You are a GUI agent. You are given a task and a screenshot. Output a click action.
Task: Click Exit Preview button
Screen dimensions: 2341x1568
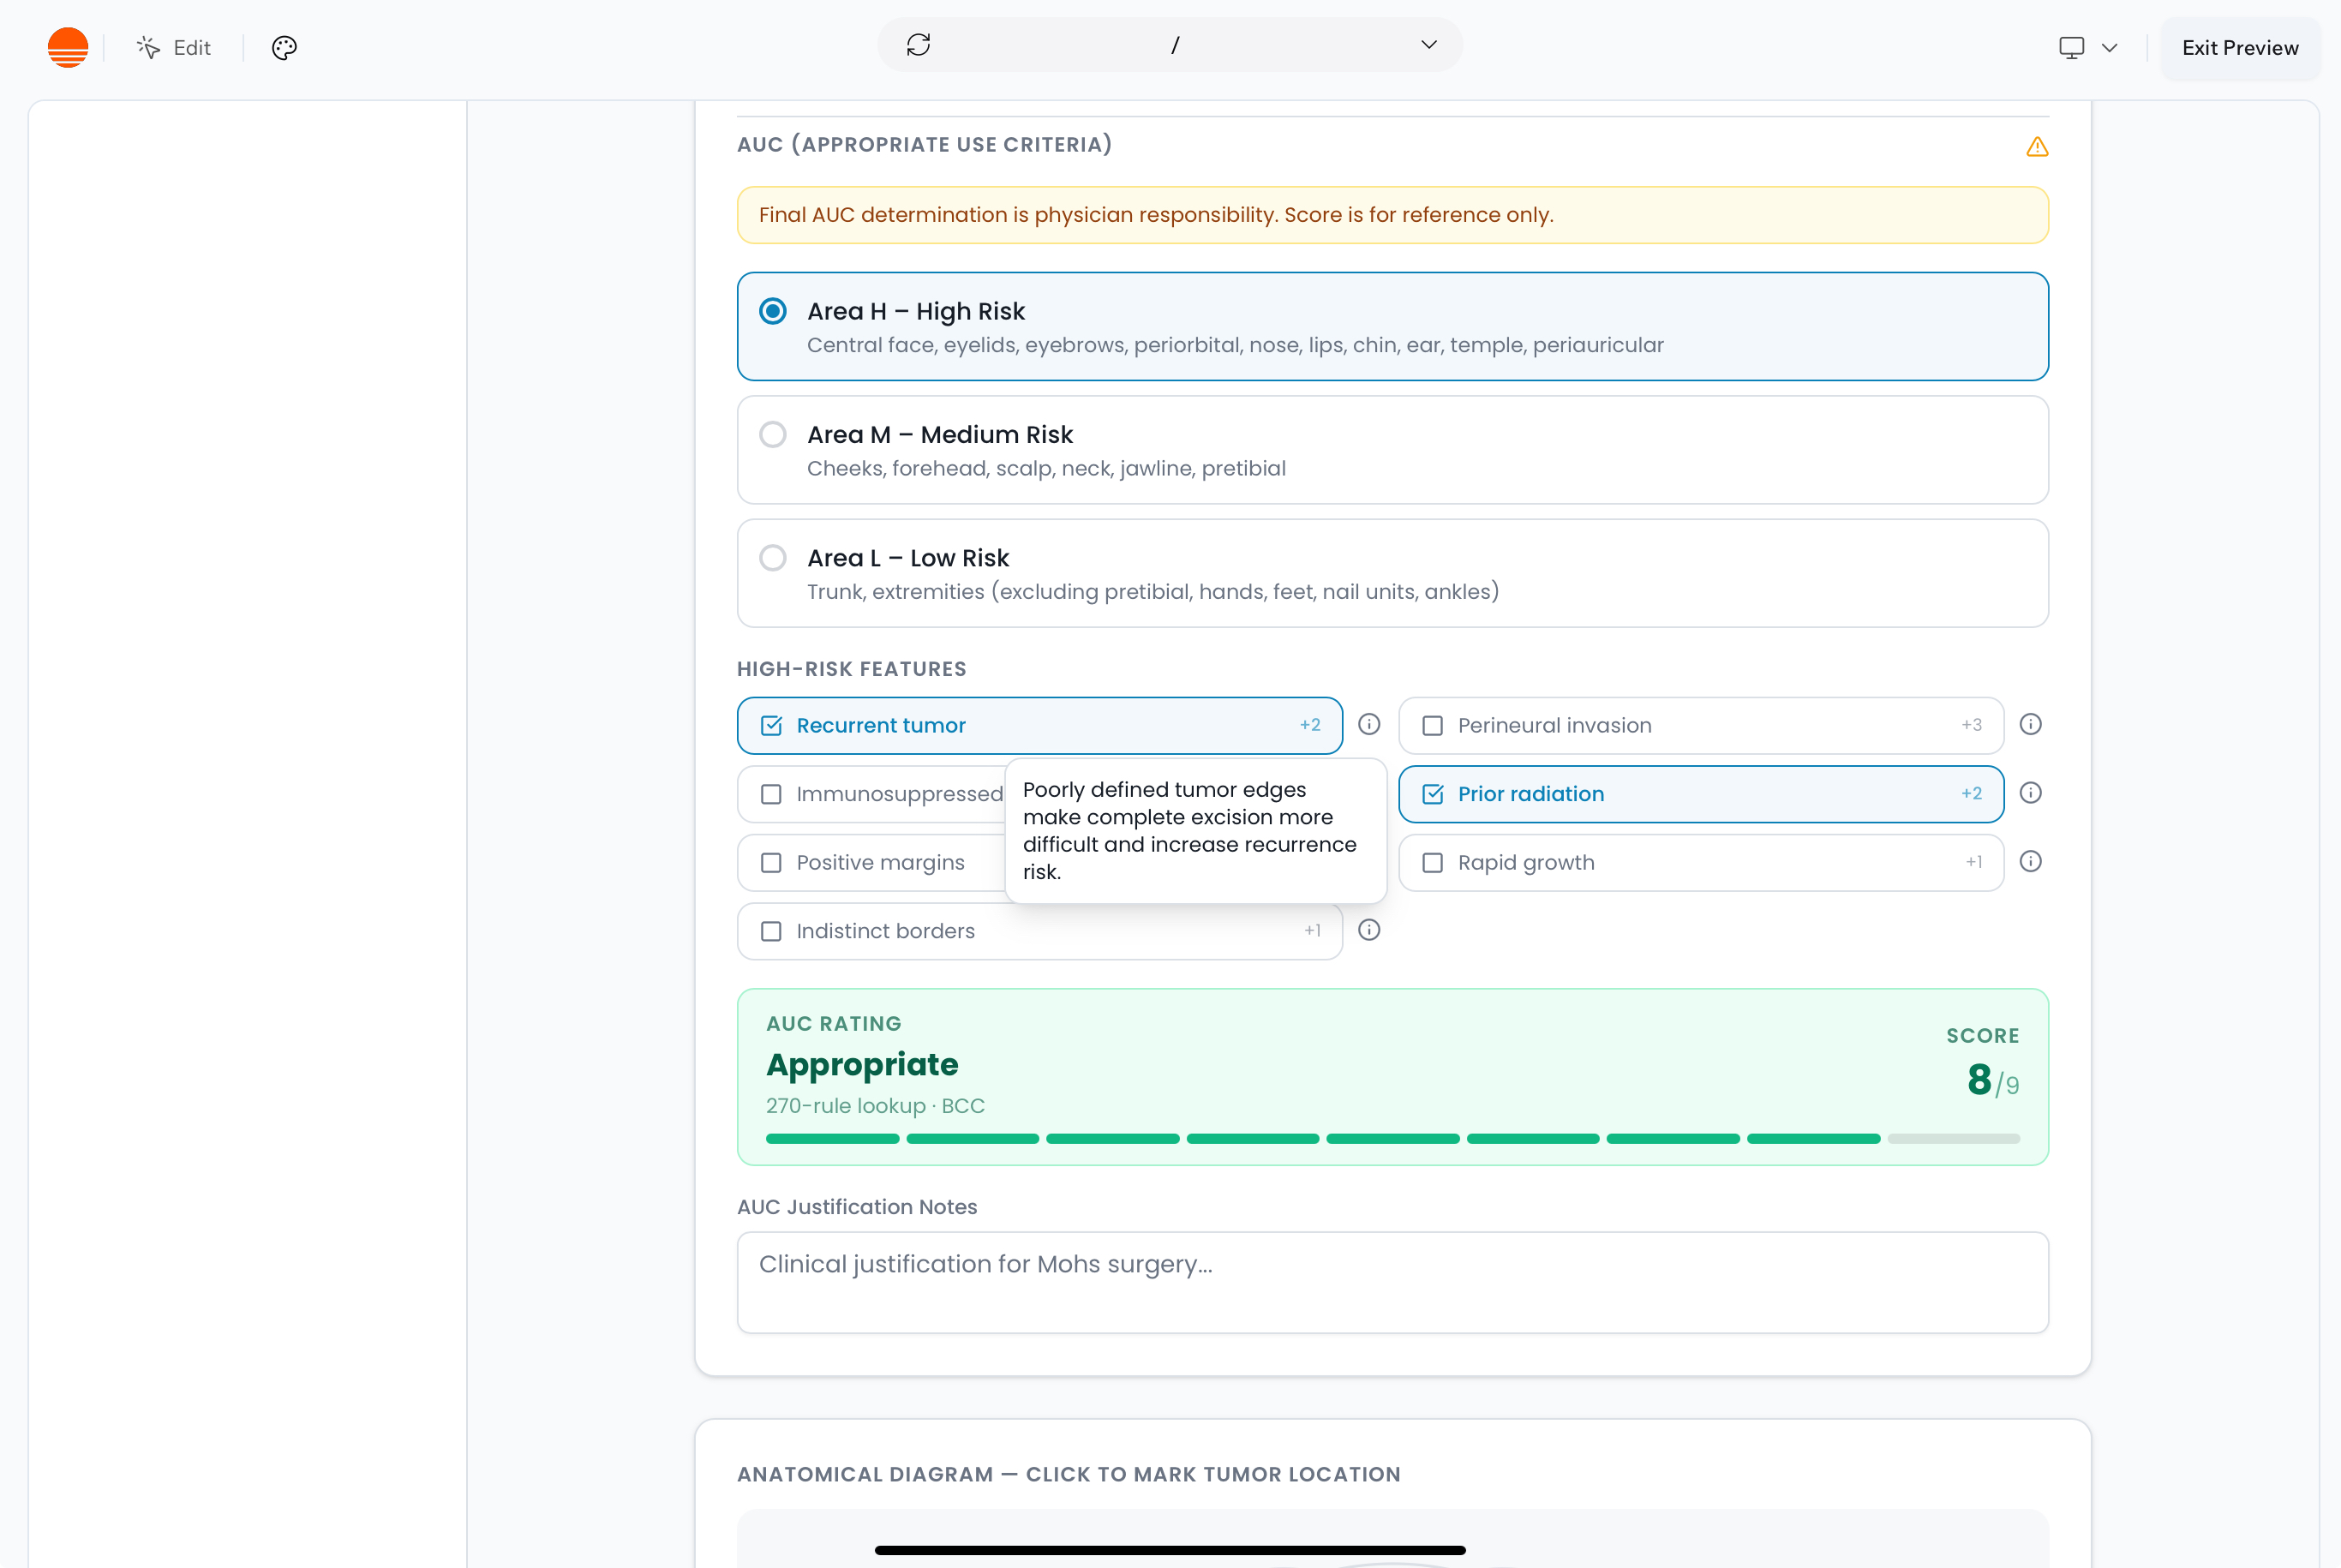2239,47
